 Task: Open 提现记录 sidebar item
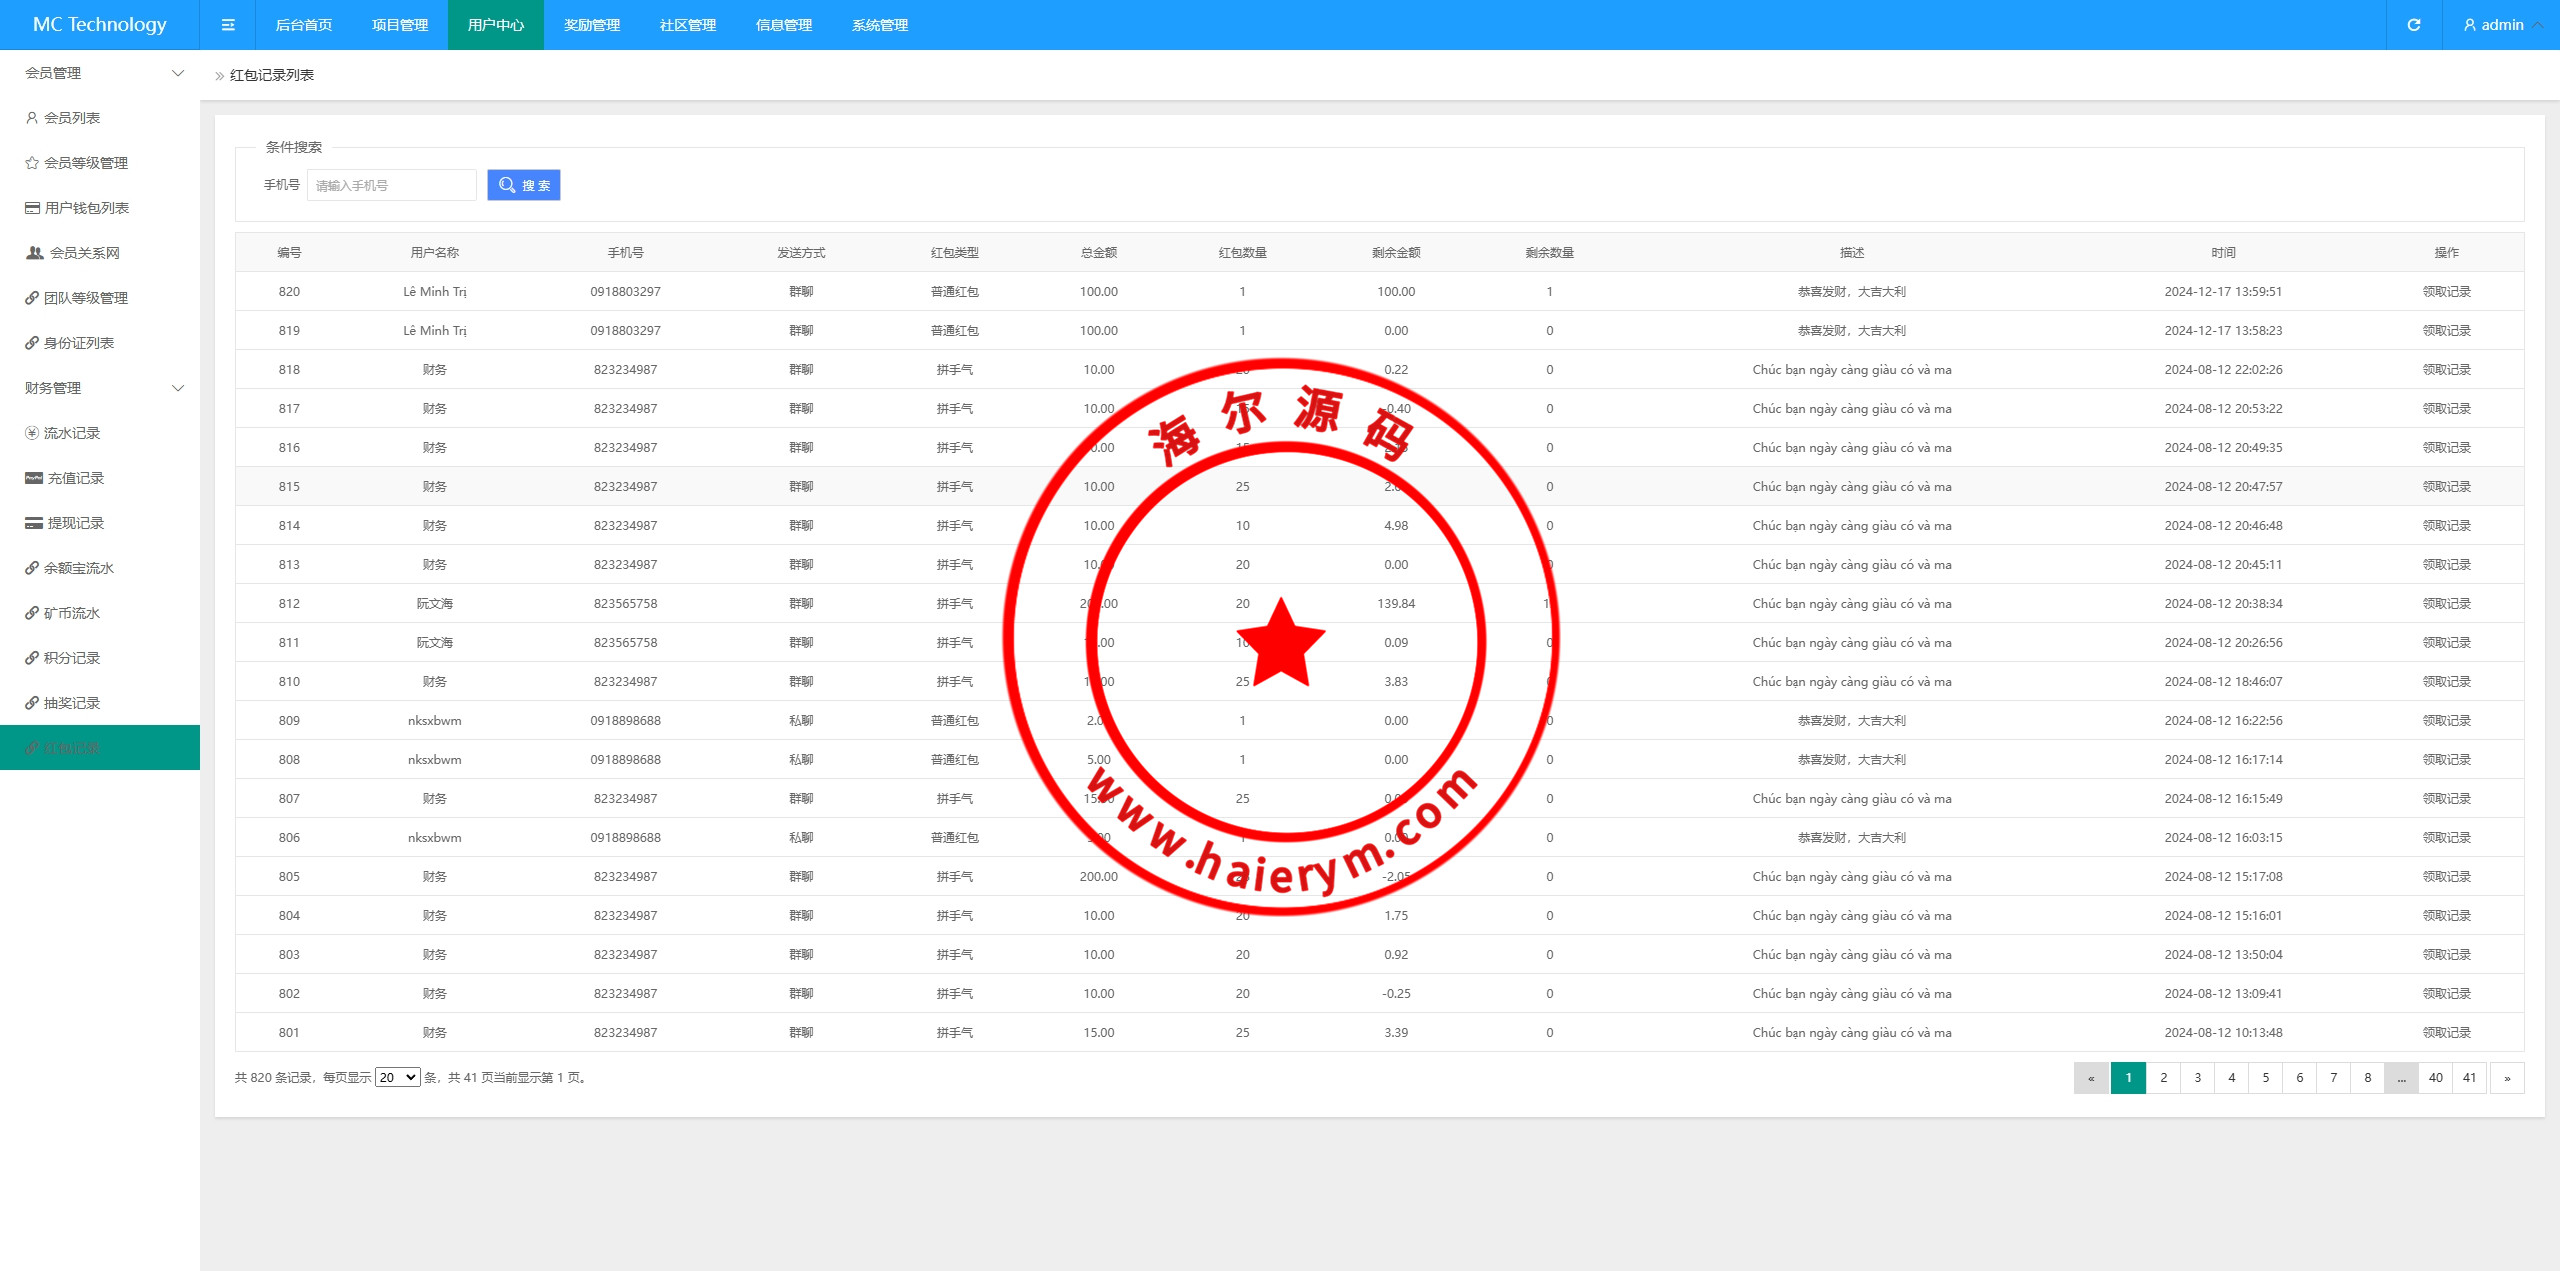(x=75, y=523)
